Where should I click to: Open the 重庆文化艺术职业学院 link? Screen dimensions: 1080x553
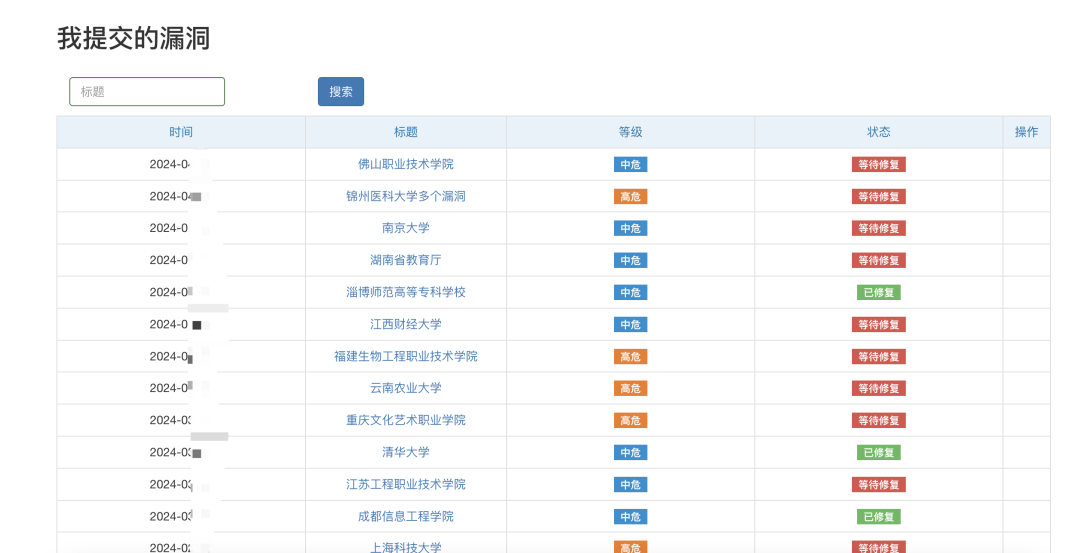(x=406, y=420)
